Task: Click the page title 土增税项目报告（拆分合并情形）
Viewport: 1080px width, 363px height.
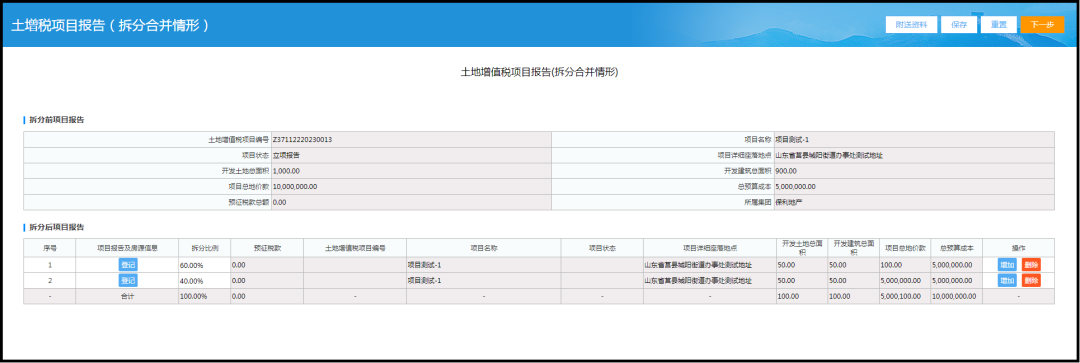Action: point(110,25)
